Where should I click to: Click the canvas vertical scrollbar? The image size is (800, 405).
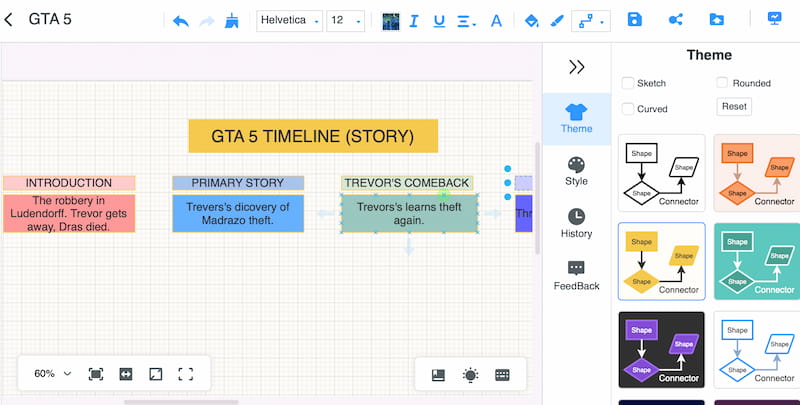(x=537, y=198)
